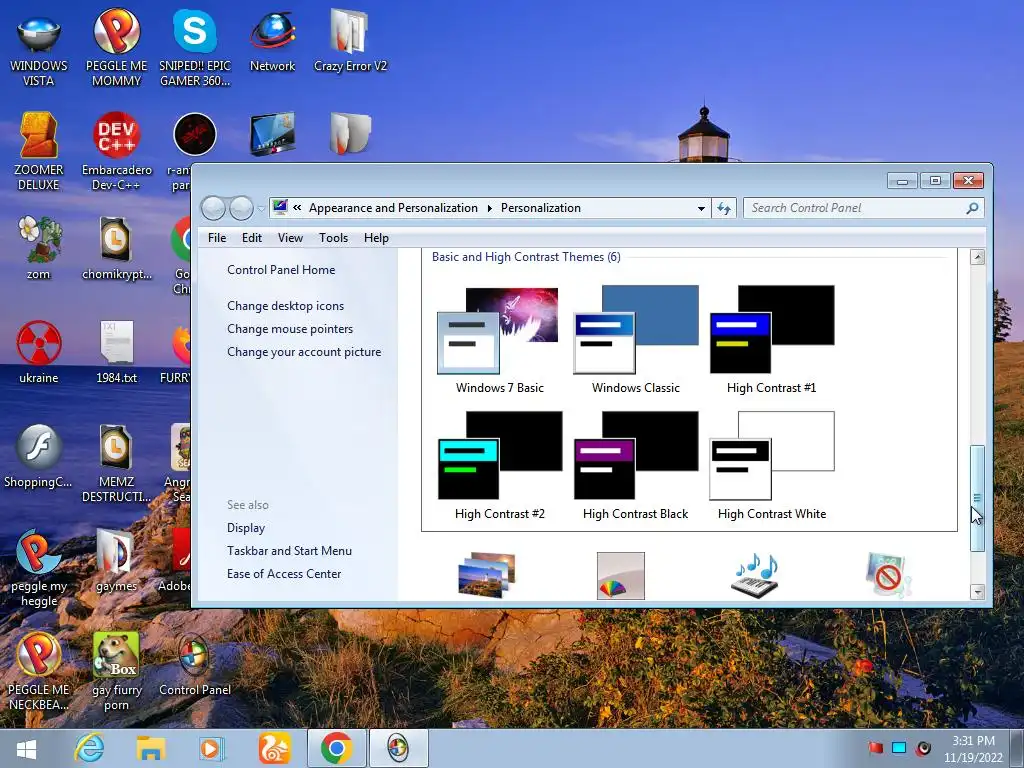Open WINDOWS VISTA desktop icon
This screenshot has width=1024, height=768.
[x=39, y=50]
